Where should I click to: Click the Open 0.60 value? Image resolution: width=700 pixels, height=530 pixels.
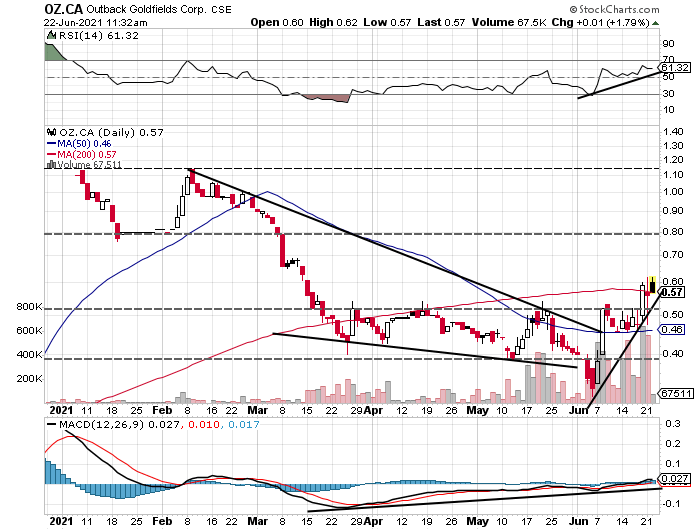277,22
